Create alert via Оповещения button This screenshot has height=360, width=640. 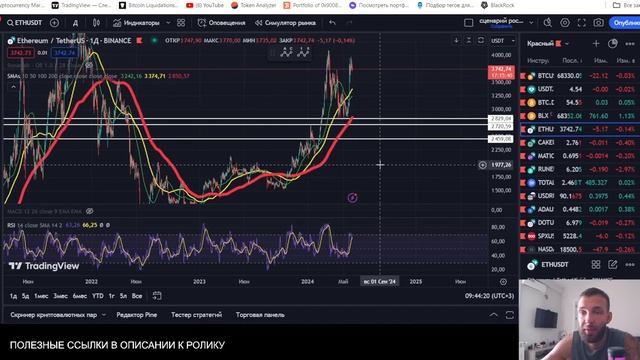(x=222, y=23)
